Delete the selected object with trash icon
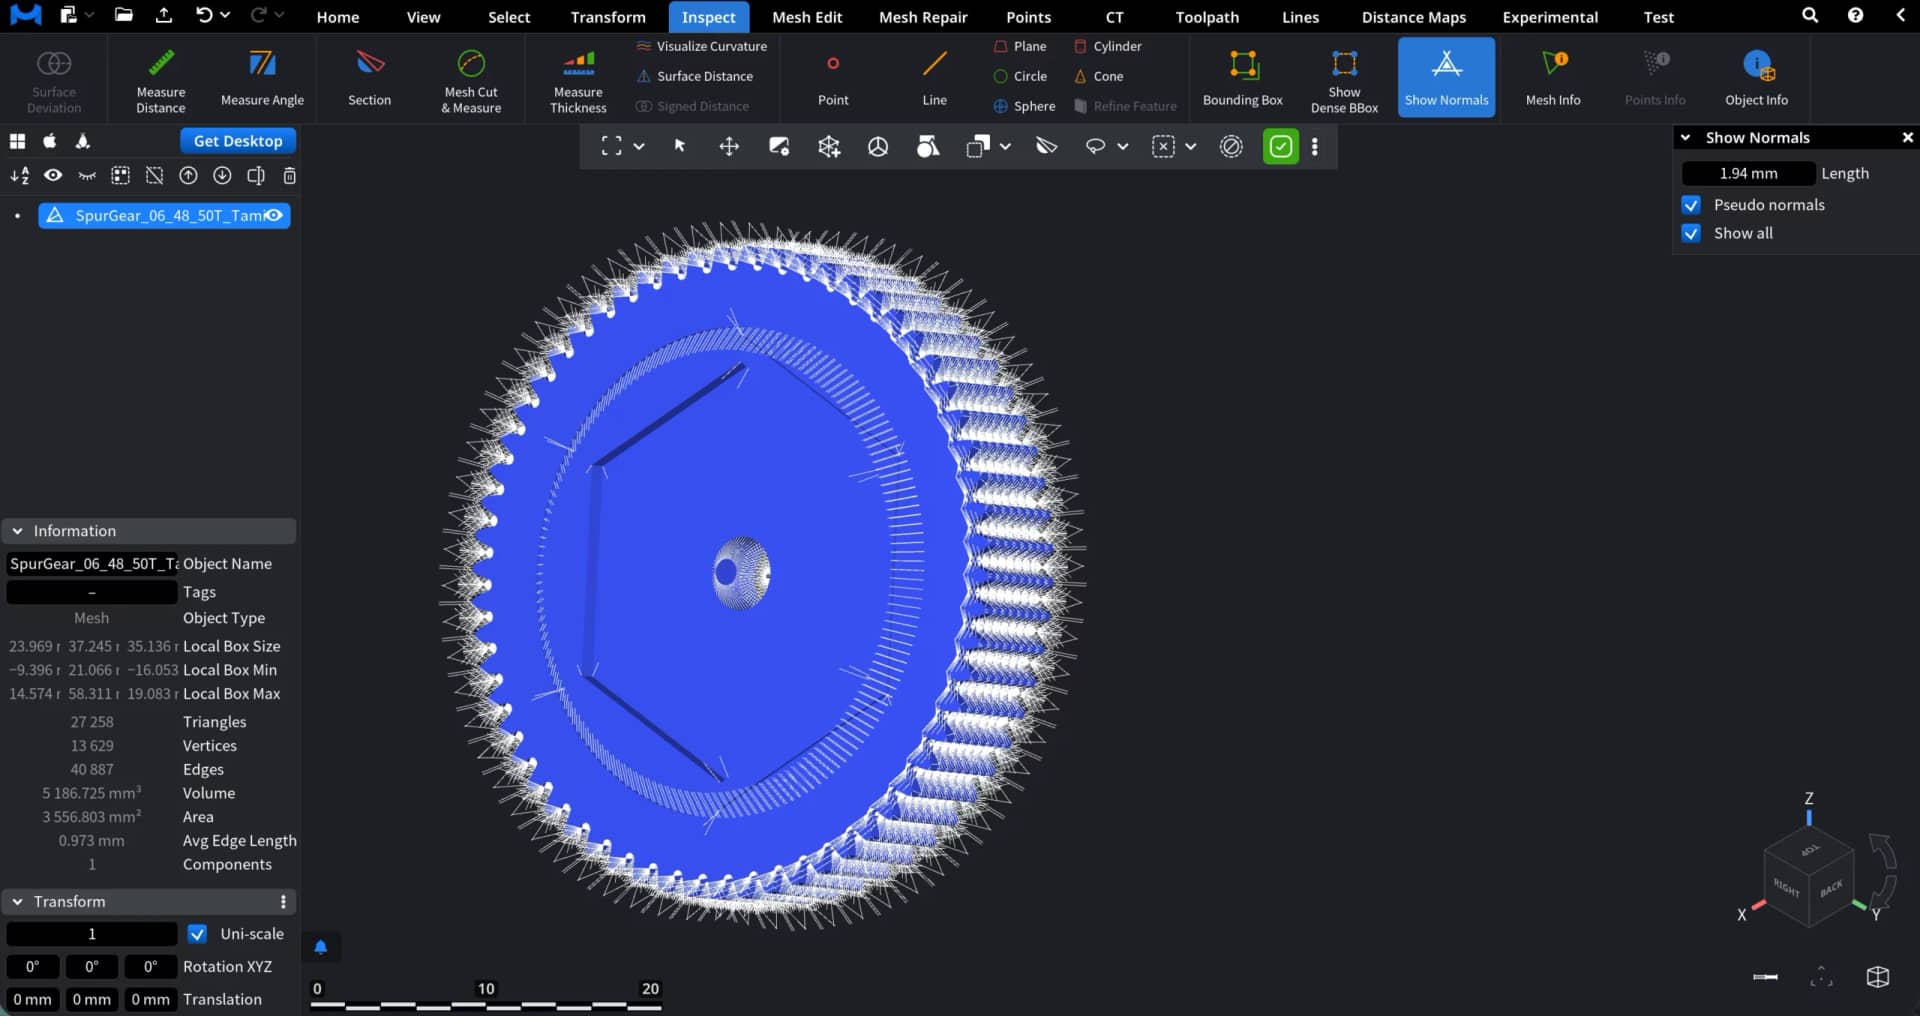Image resolution: width=1920 pixels, height=1016 pixels. [x=289, y=176]
